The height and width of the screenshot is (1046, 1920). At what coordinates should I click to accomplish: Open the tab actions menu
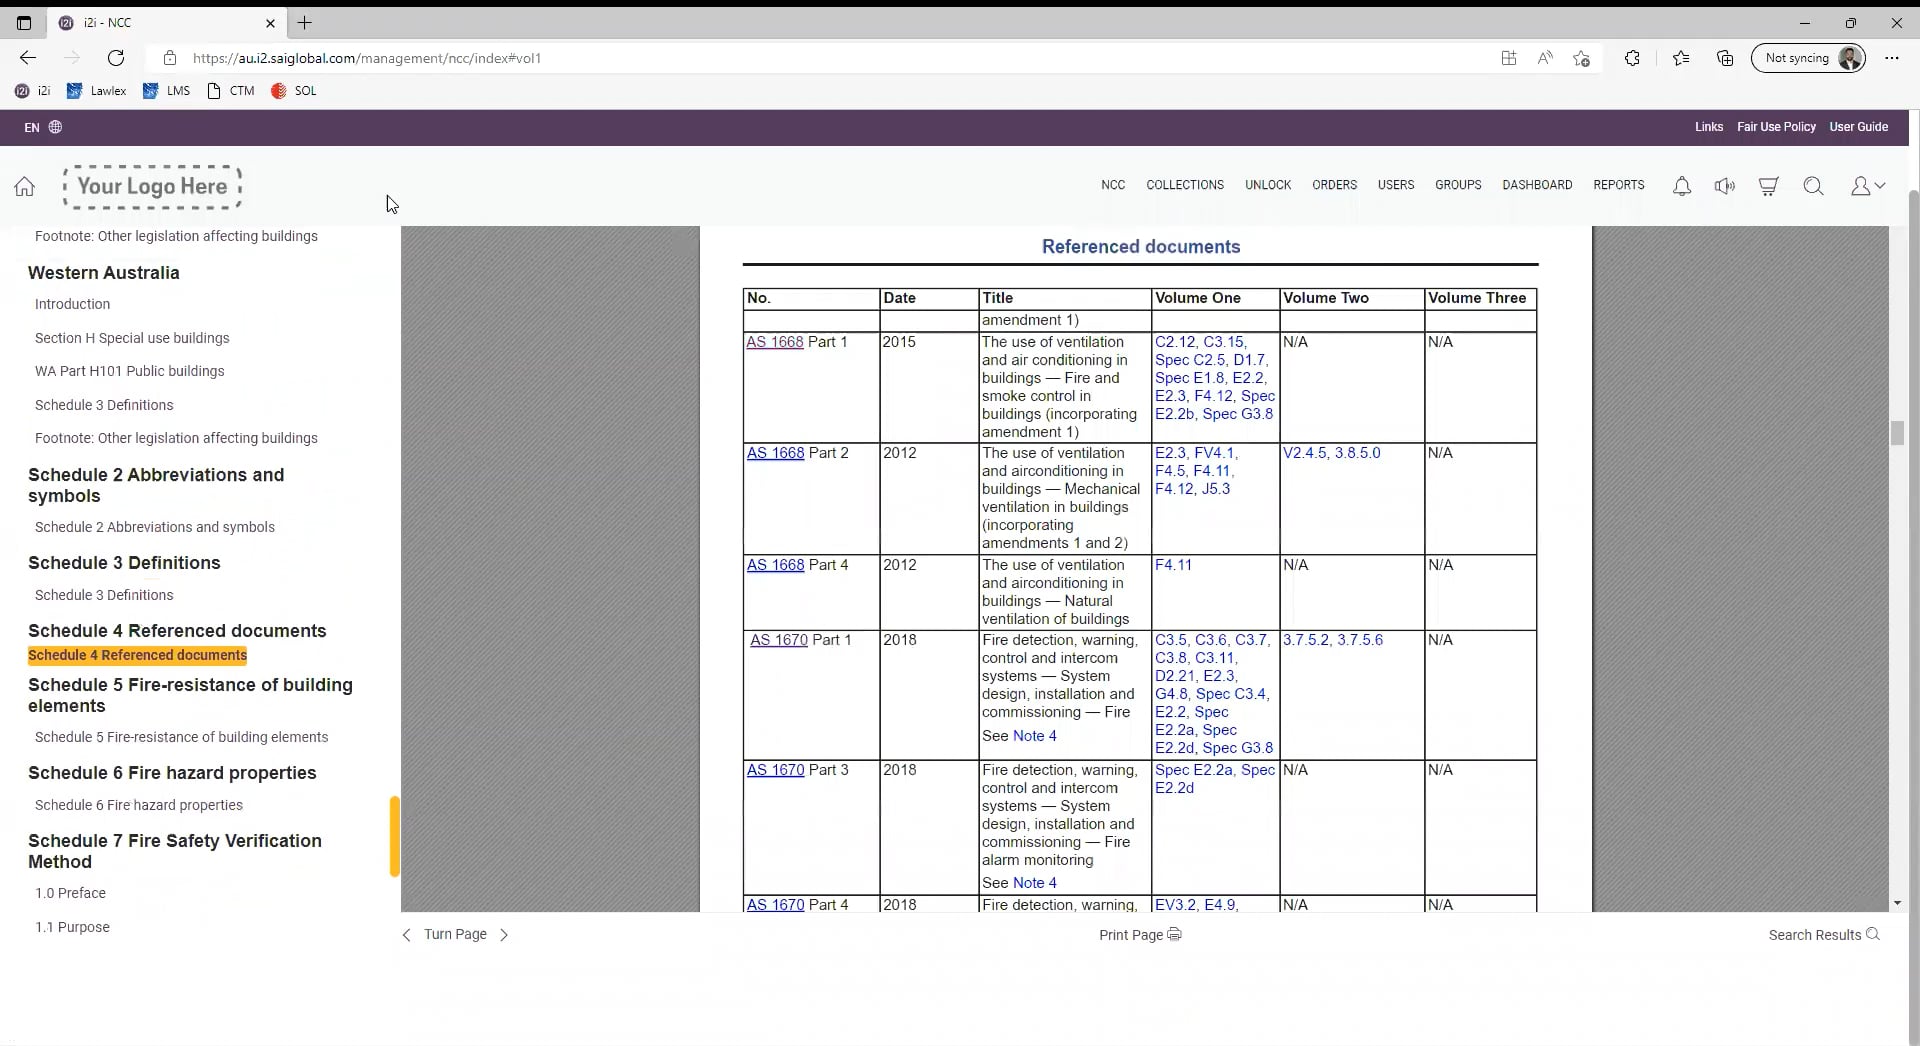click(24, 22)
